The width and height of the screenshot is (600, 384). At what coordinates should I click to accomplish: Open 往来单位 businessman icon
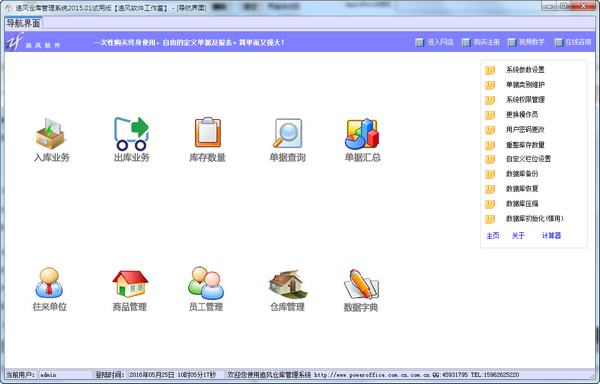pos(49,283)
